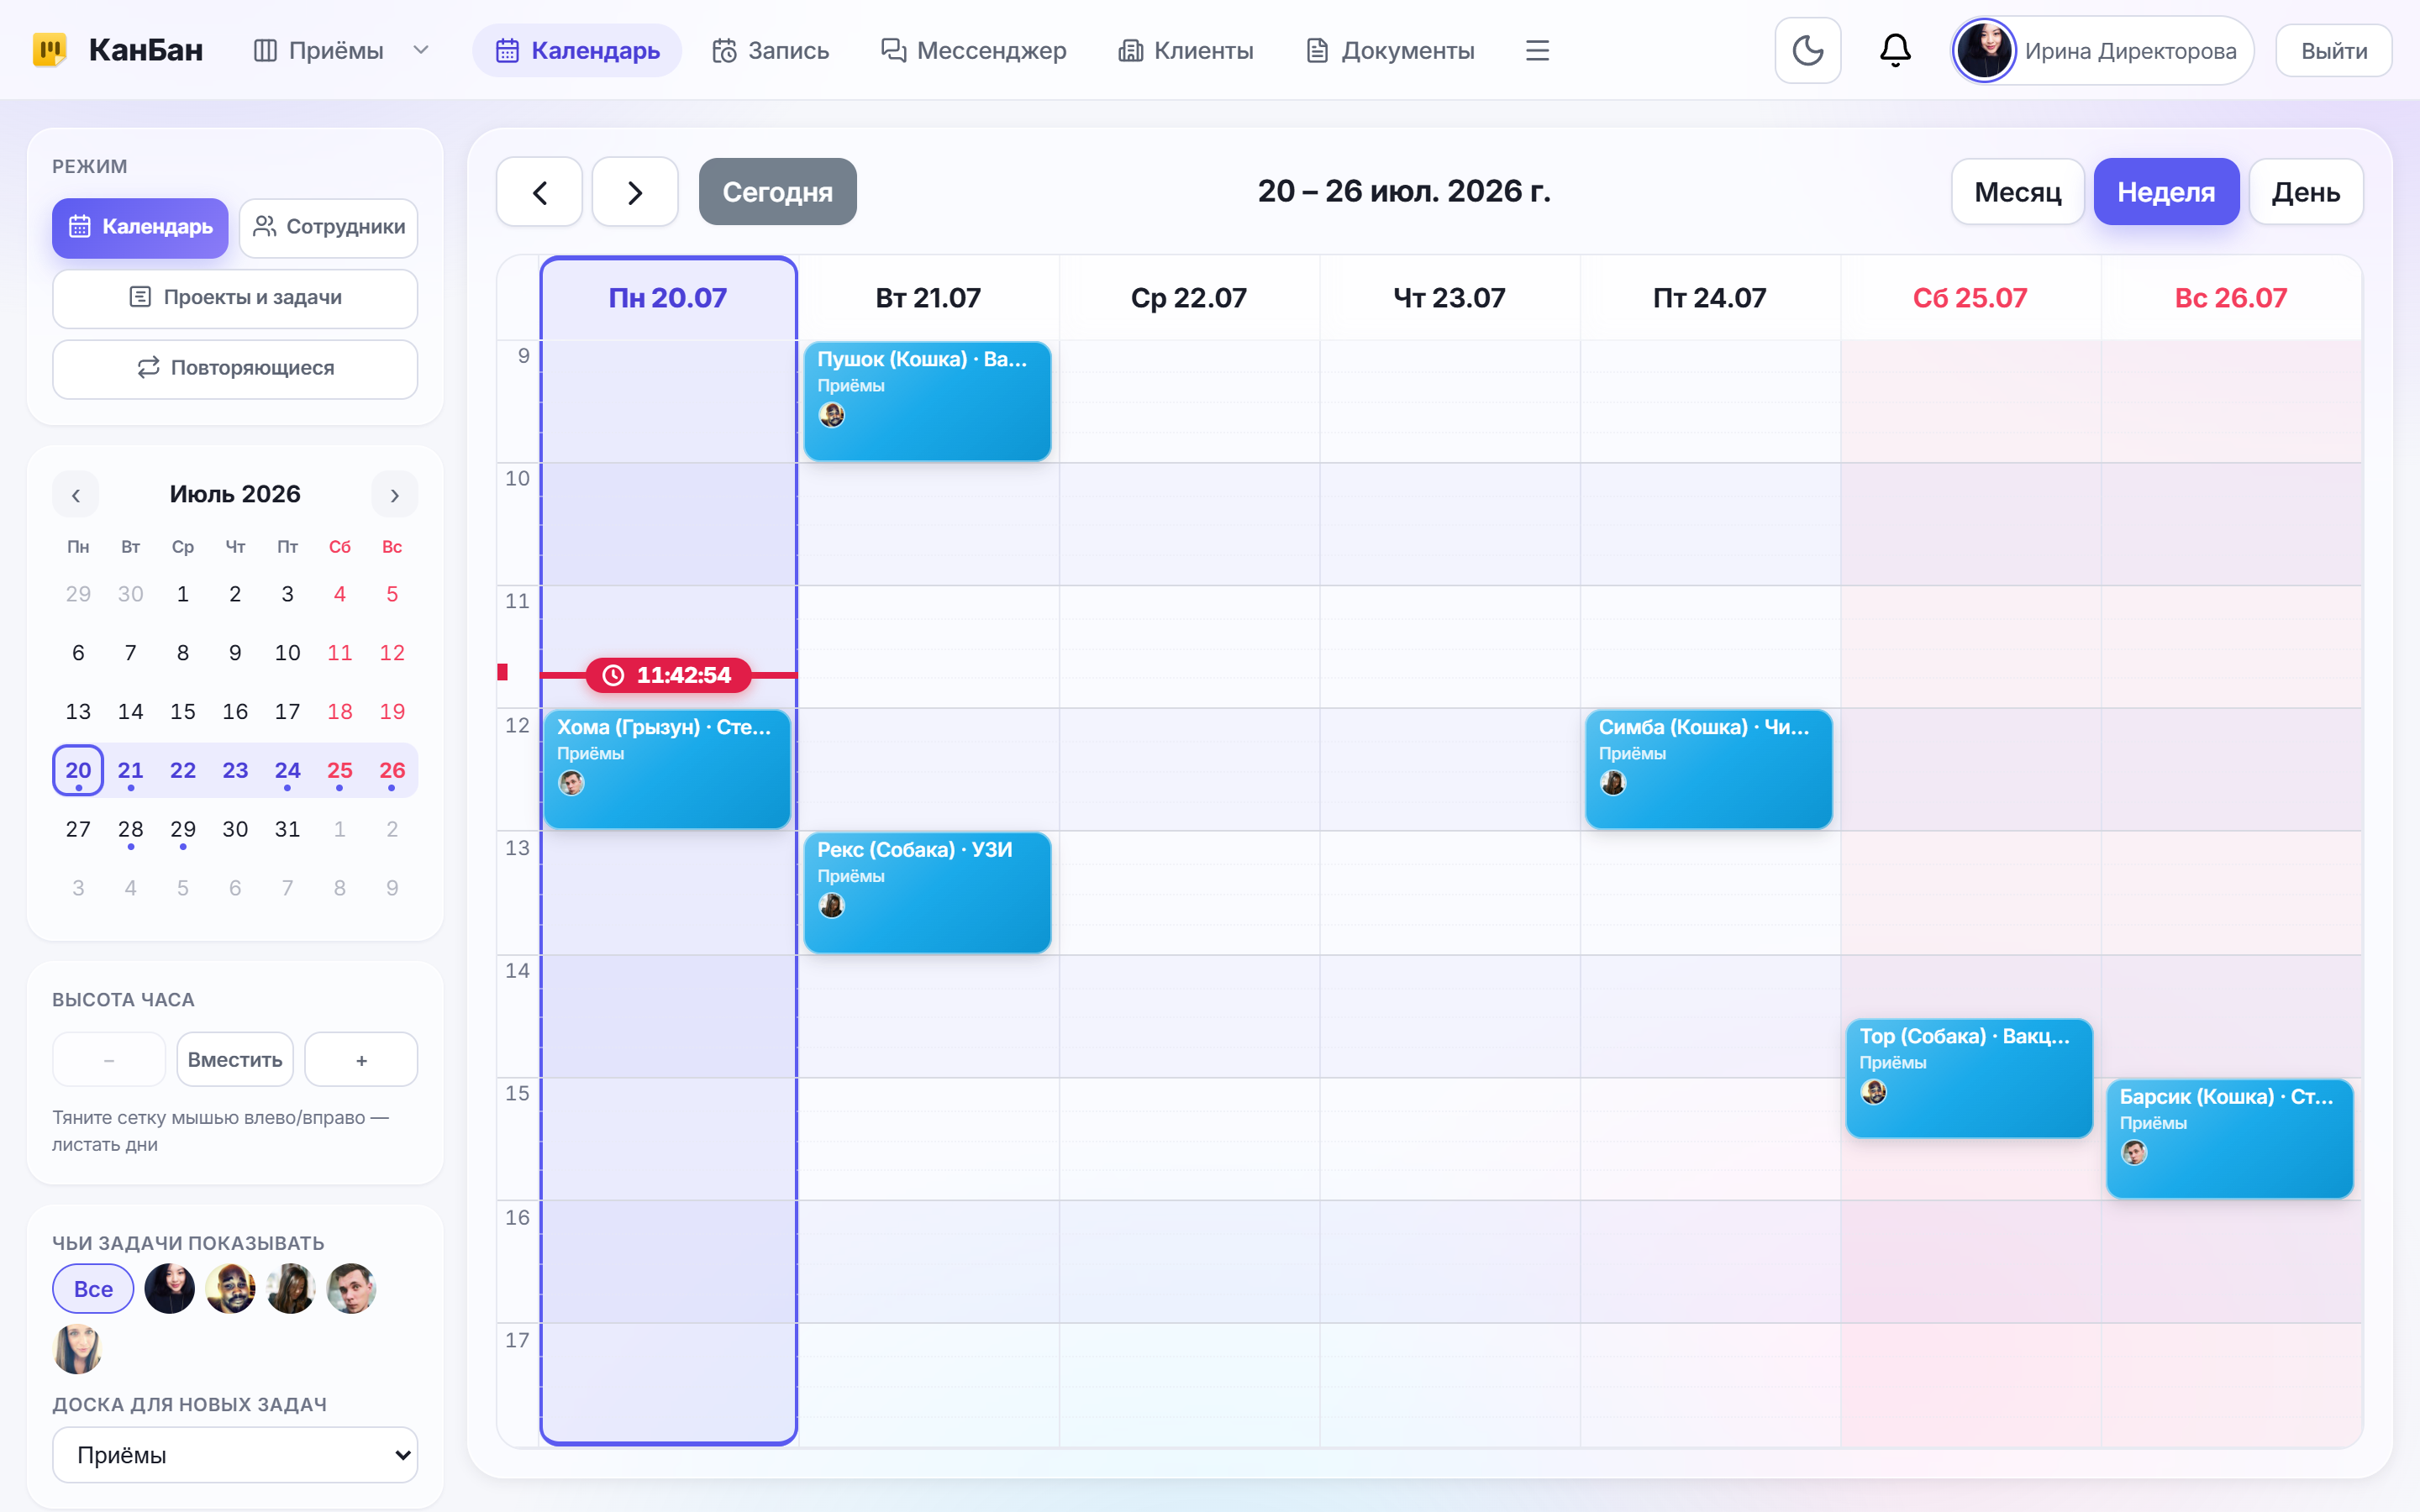Open Барсик (Кошка) appointment card
The width and height of the screenshot is (2420, 1512).
(x=2229, y=1138)
